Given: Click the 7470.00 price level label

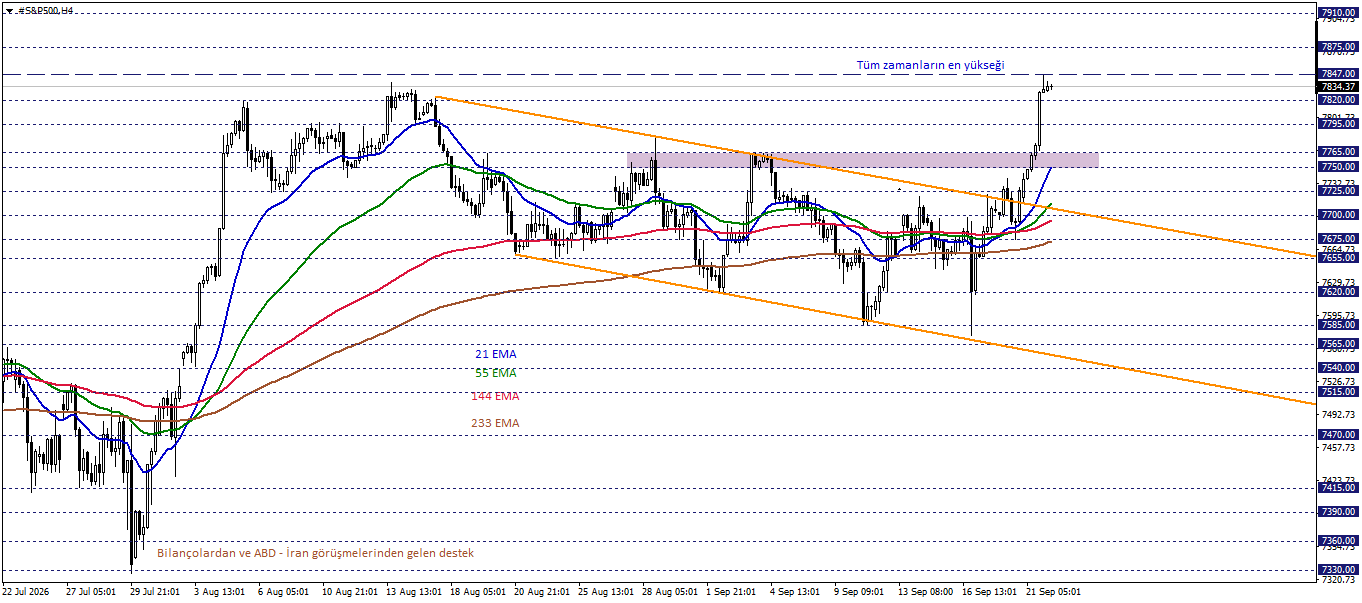Looking at the screenshot, I should (x=1338, y=435).
